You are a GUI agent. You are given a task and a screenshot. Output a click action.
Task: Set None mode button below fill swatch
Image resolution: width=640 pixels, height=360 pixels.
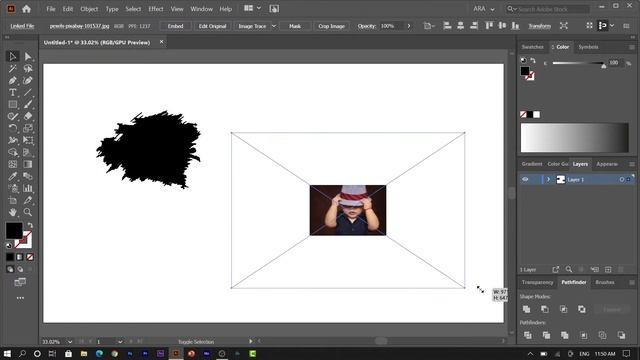point(30,257)
